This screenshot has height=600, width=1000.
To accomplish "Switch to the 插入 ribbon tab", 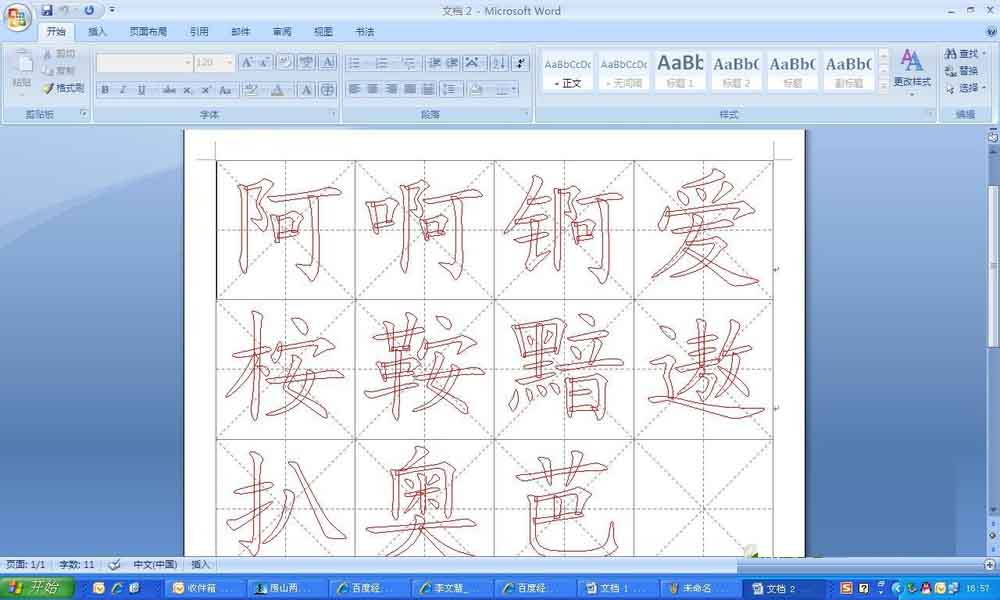I will (97, 31).
